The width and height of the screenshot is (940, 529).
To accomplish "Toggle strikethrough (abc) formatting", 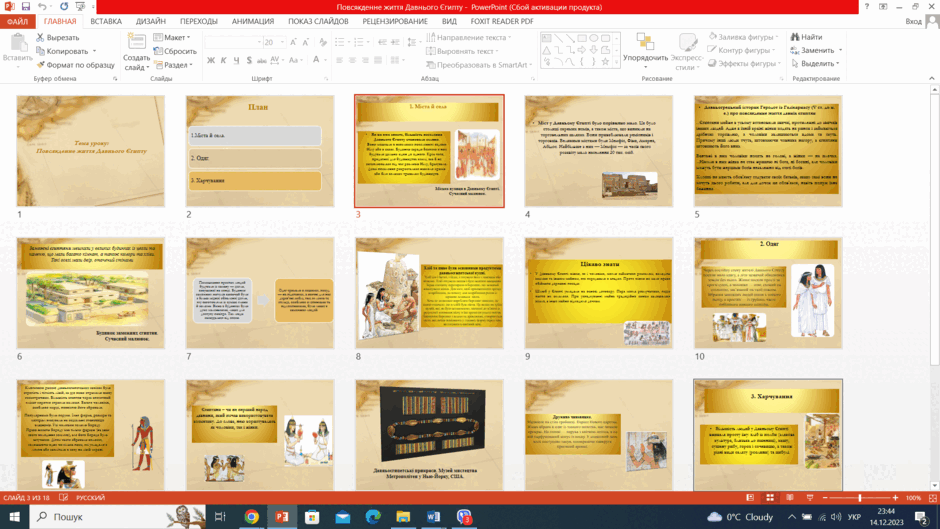I will [261, 60].
